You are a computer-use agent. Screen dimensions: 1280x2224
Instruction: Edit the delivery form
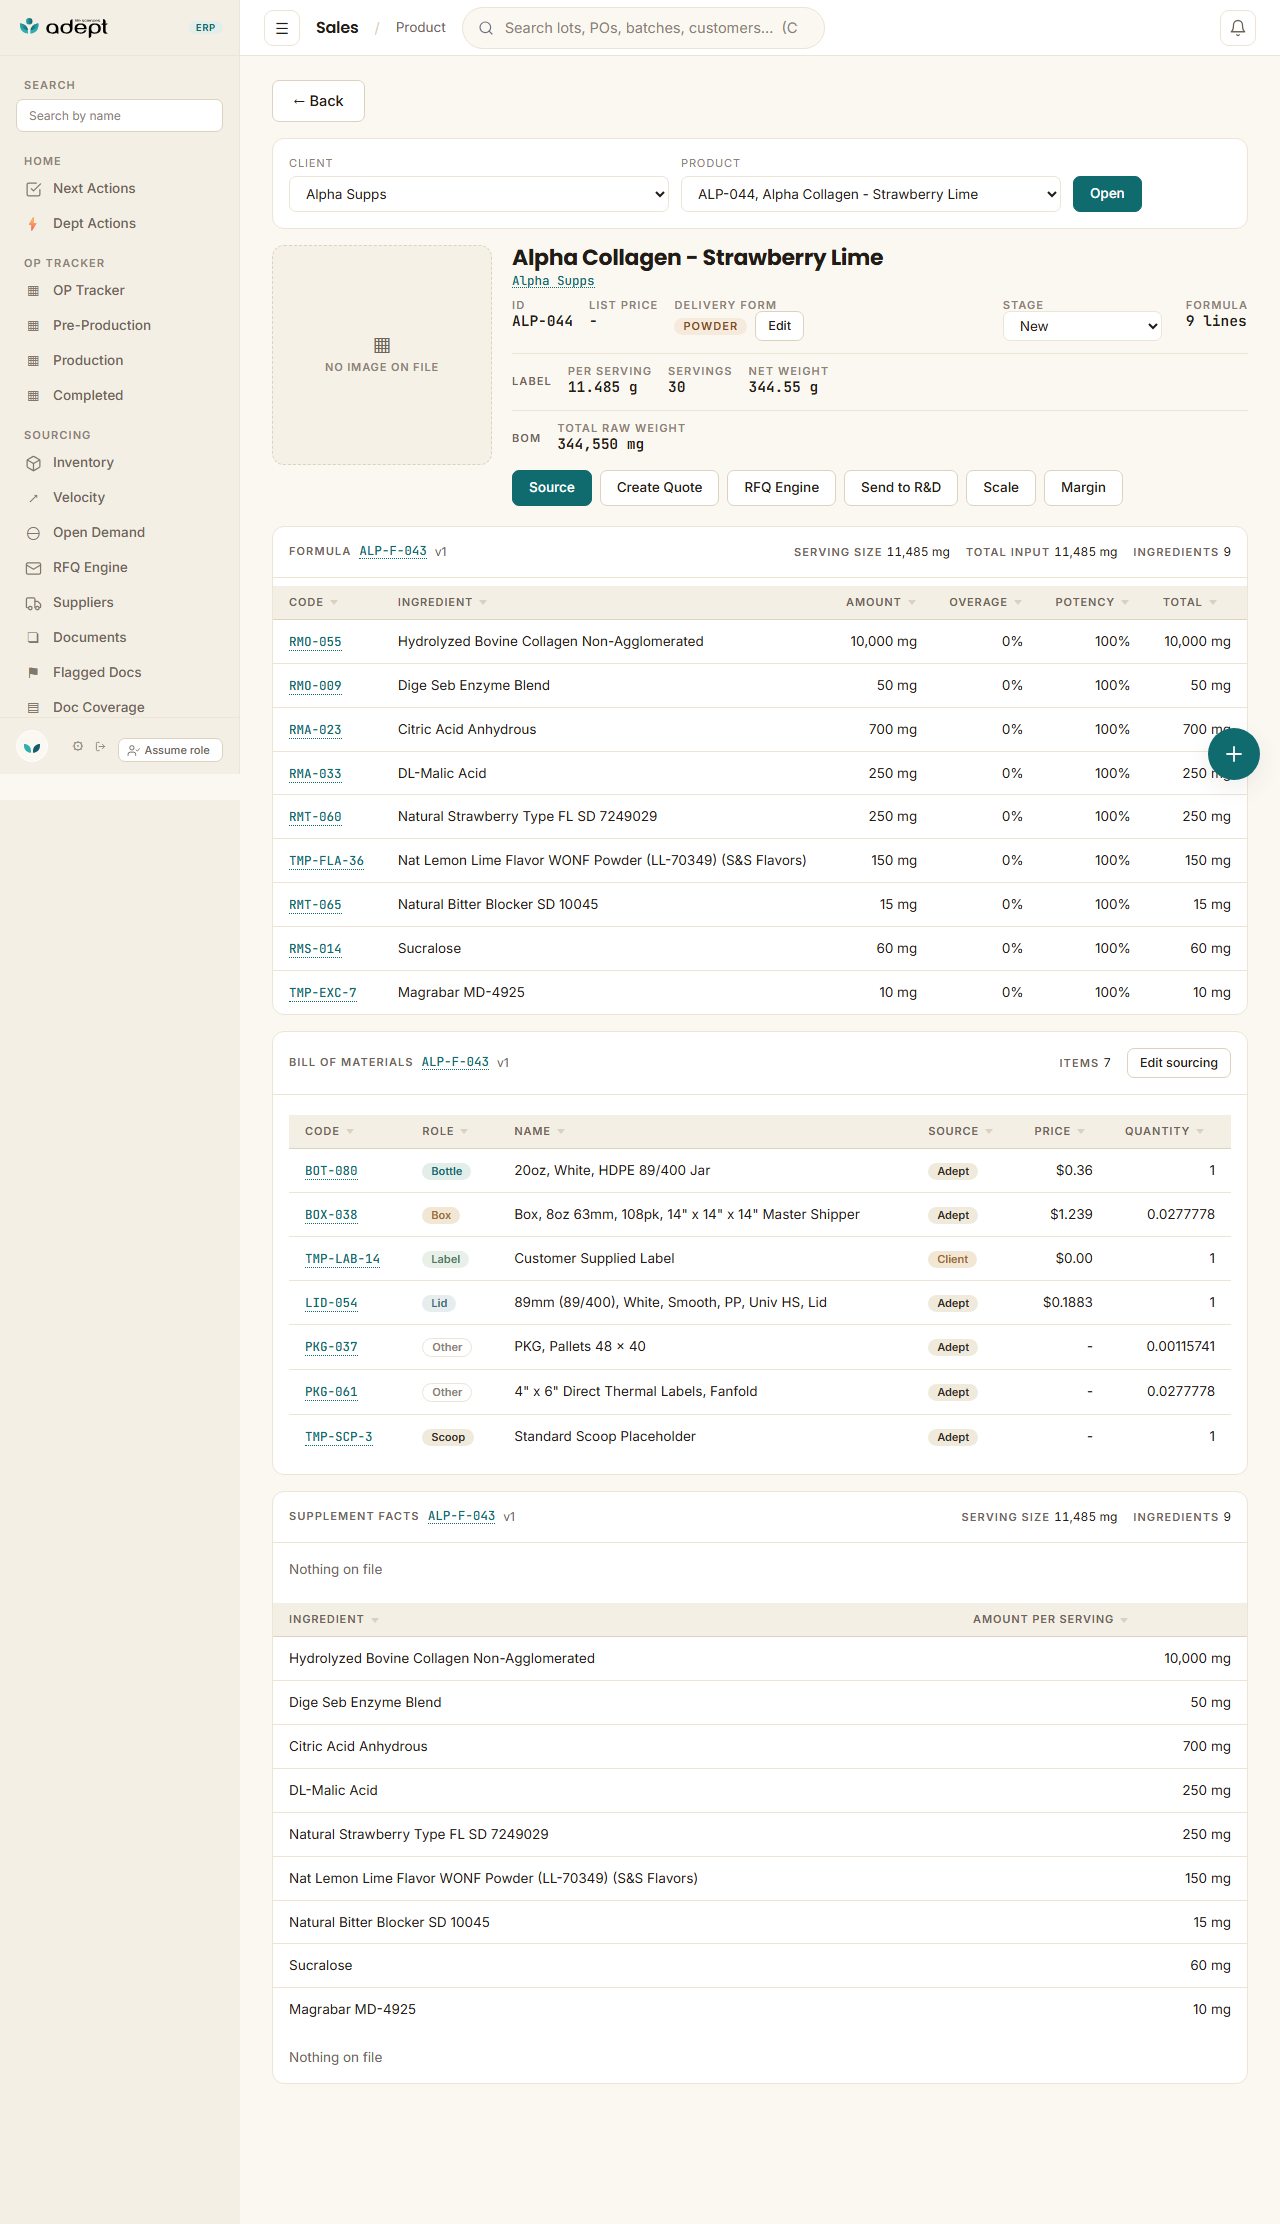[x=779, y=326]
